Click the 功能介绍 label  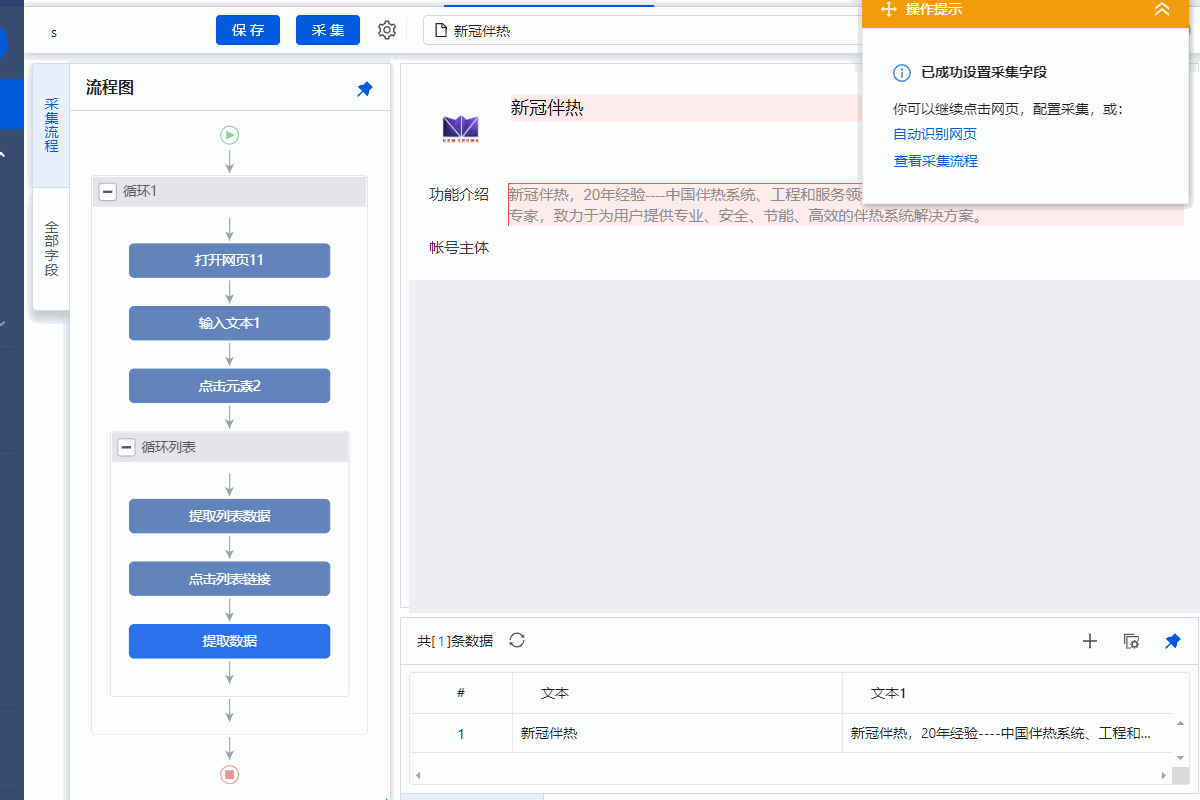(459, 195)
